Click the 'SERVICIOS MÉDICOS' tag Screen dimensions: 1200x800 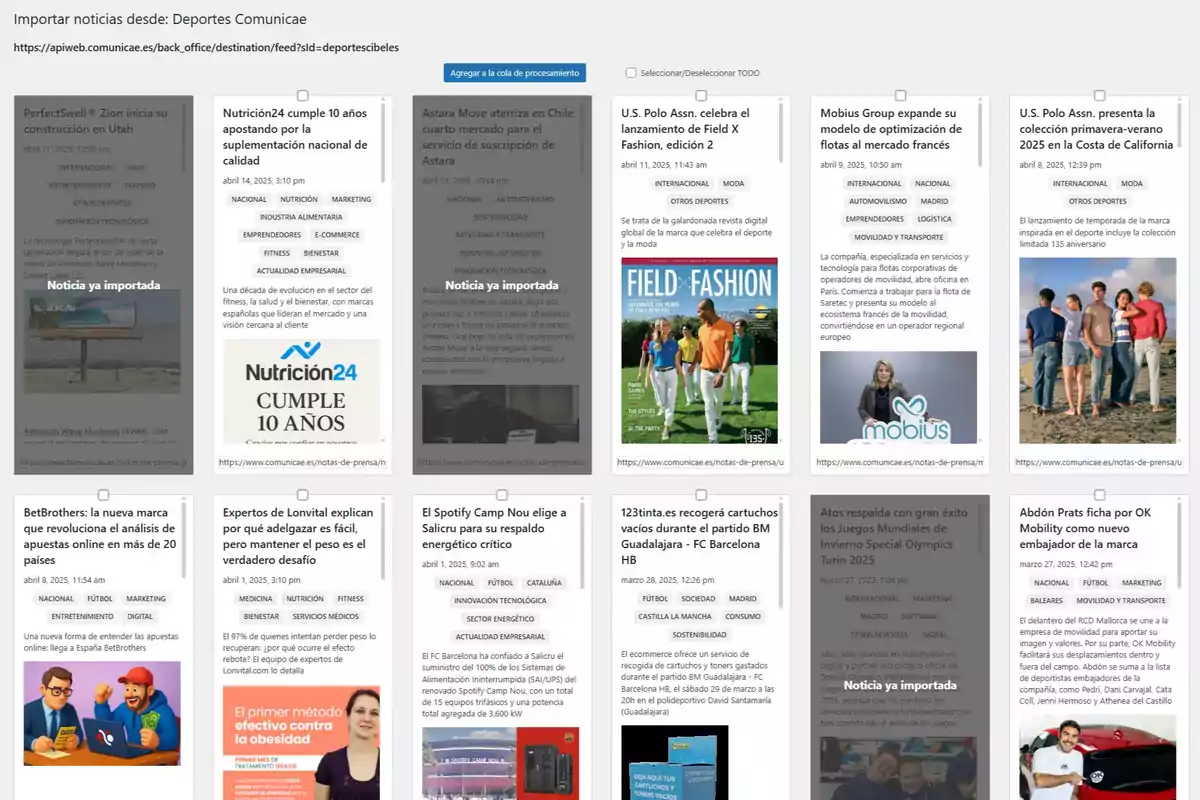(x=325, y=617)
